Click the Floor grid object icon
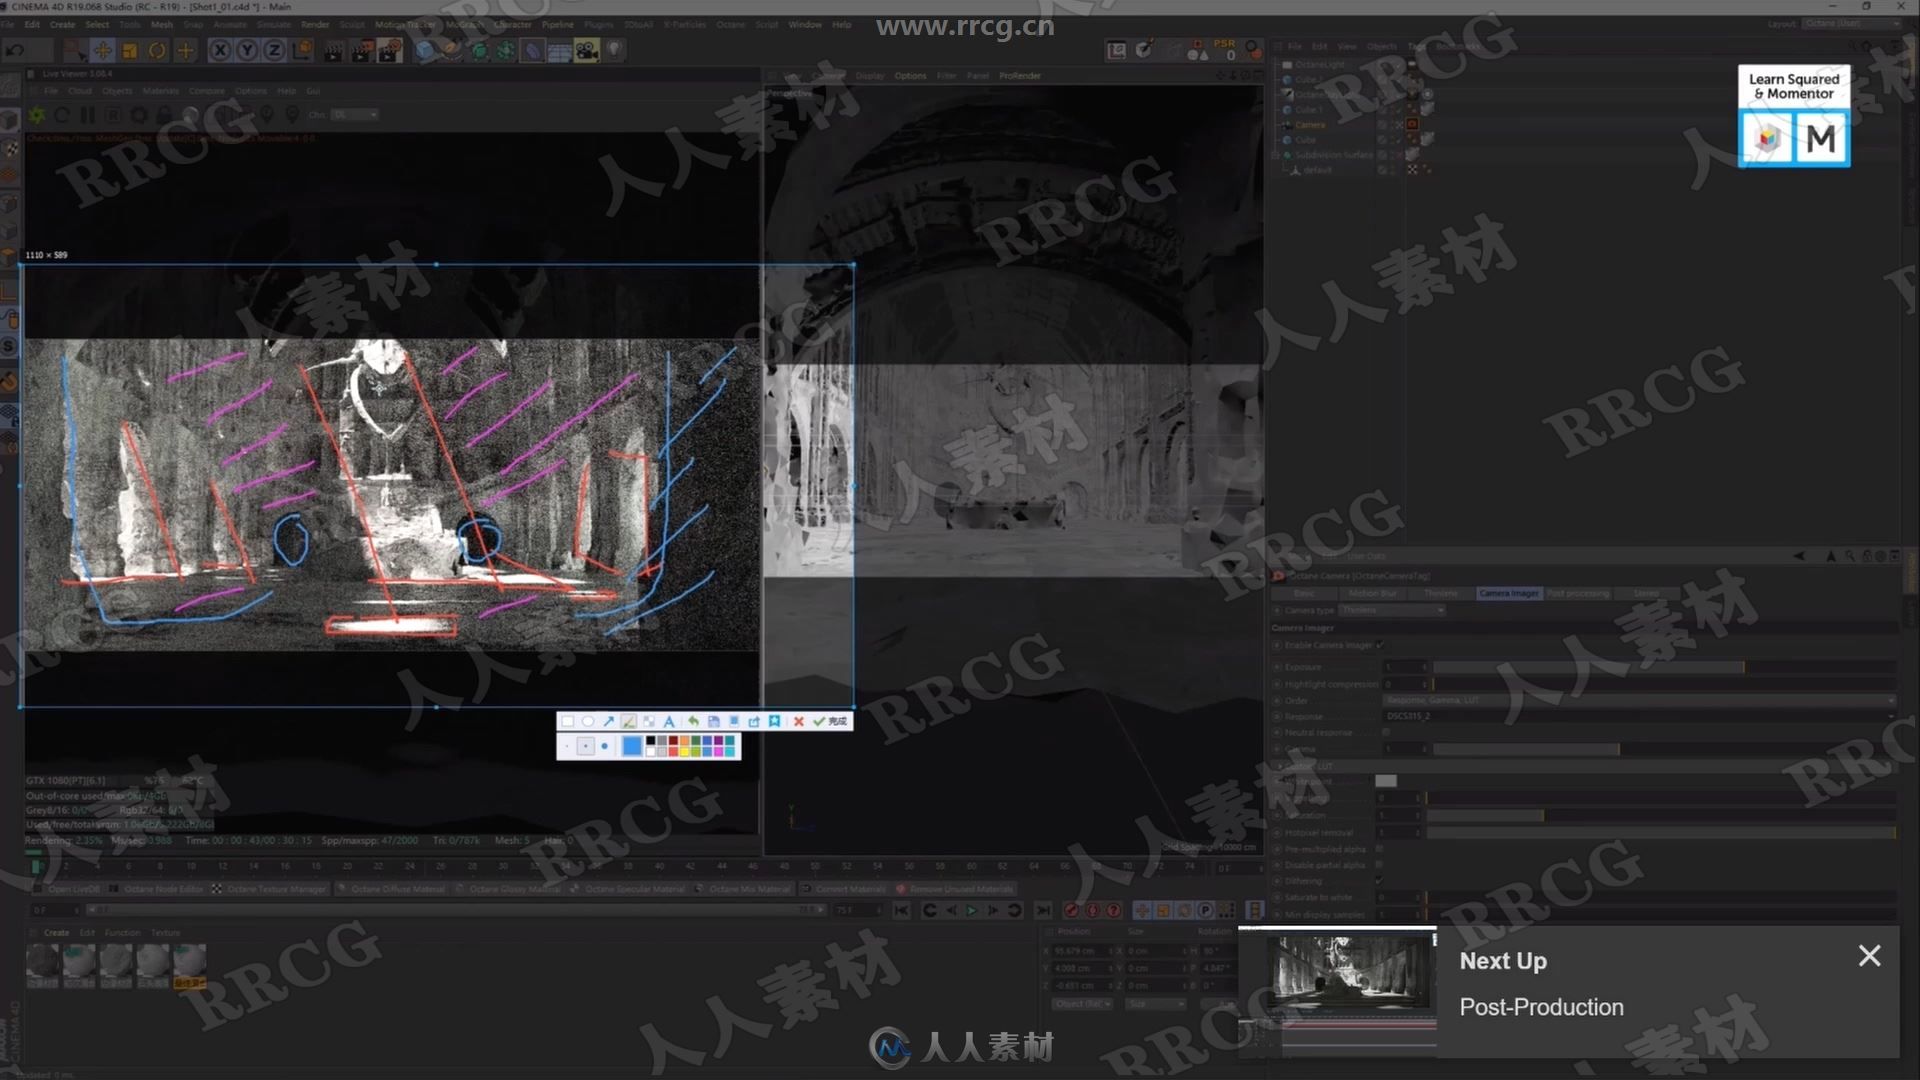The image size is (1920, 1080). pos(560,50)
